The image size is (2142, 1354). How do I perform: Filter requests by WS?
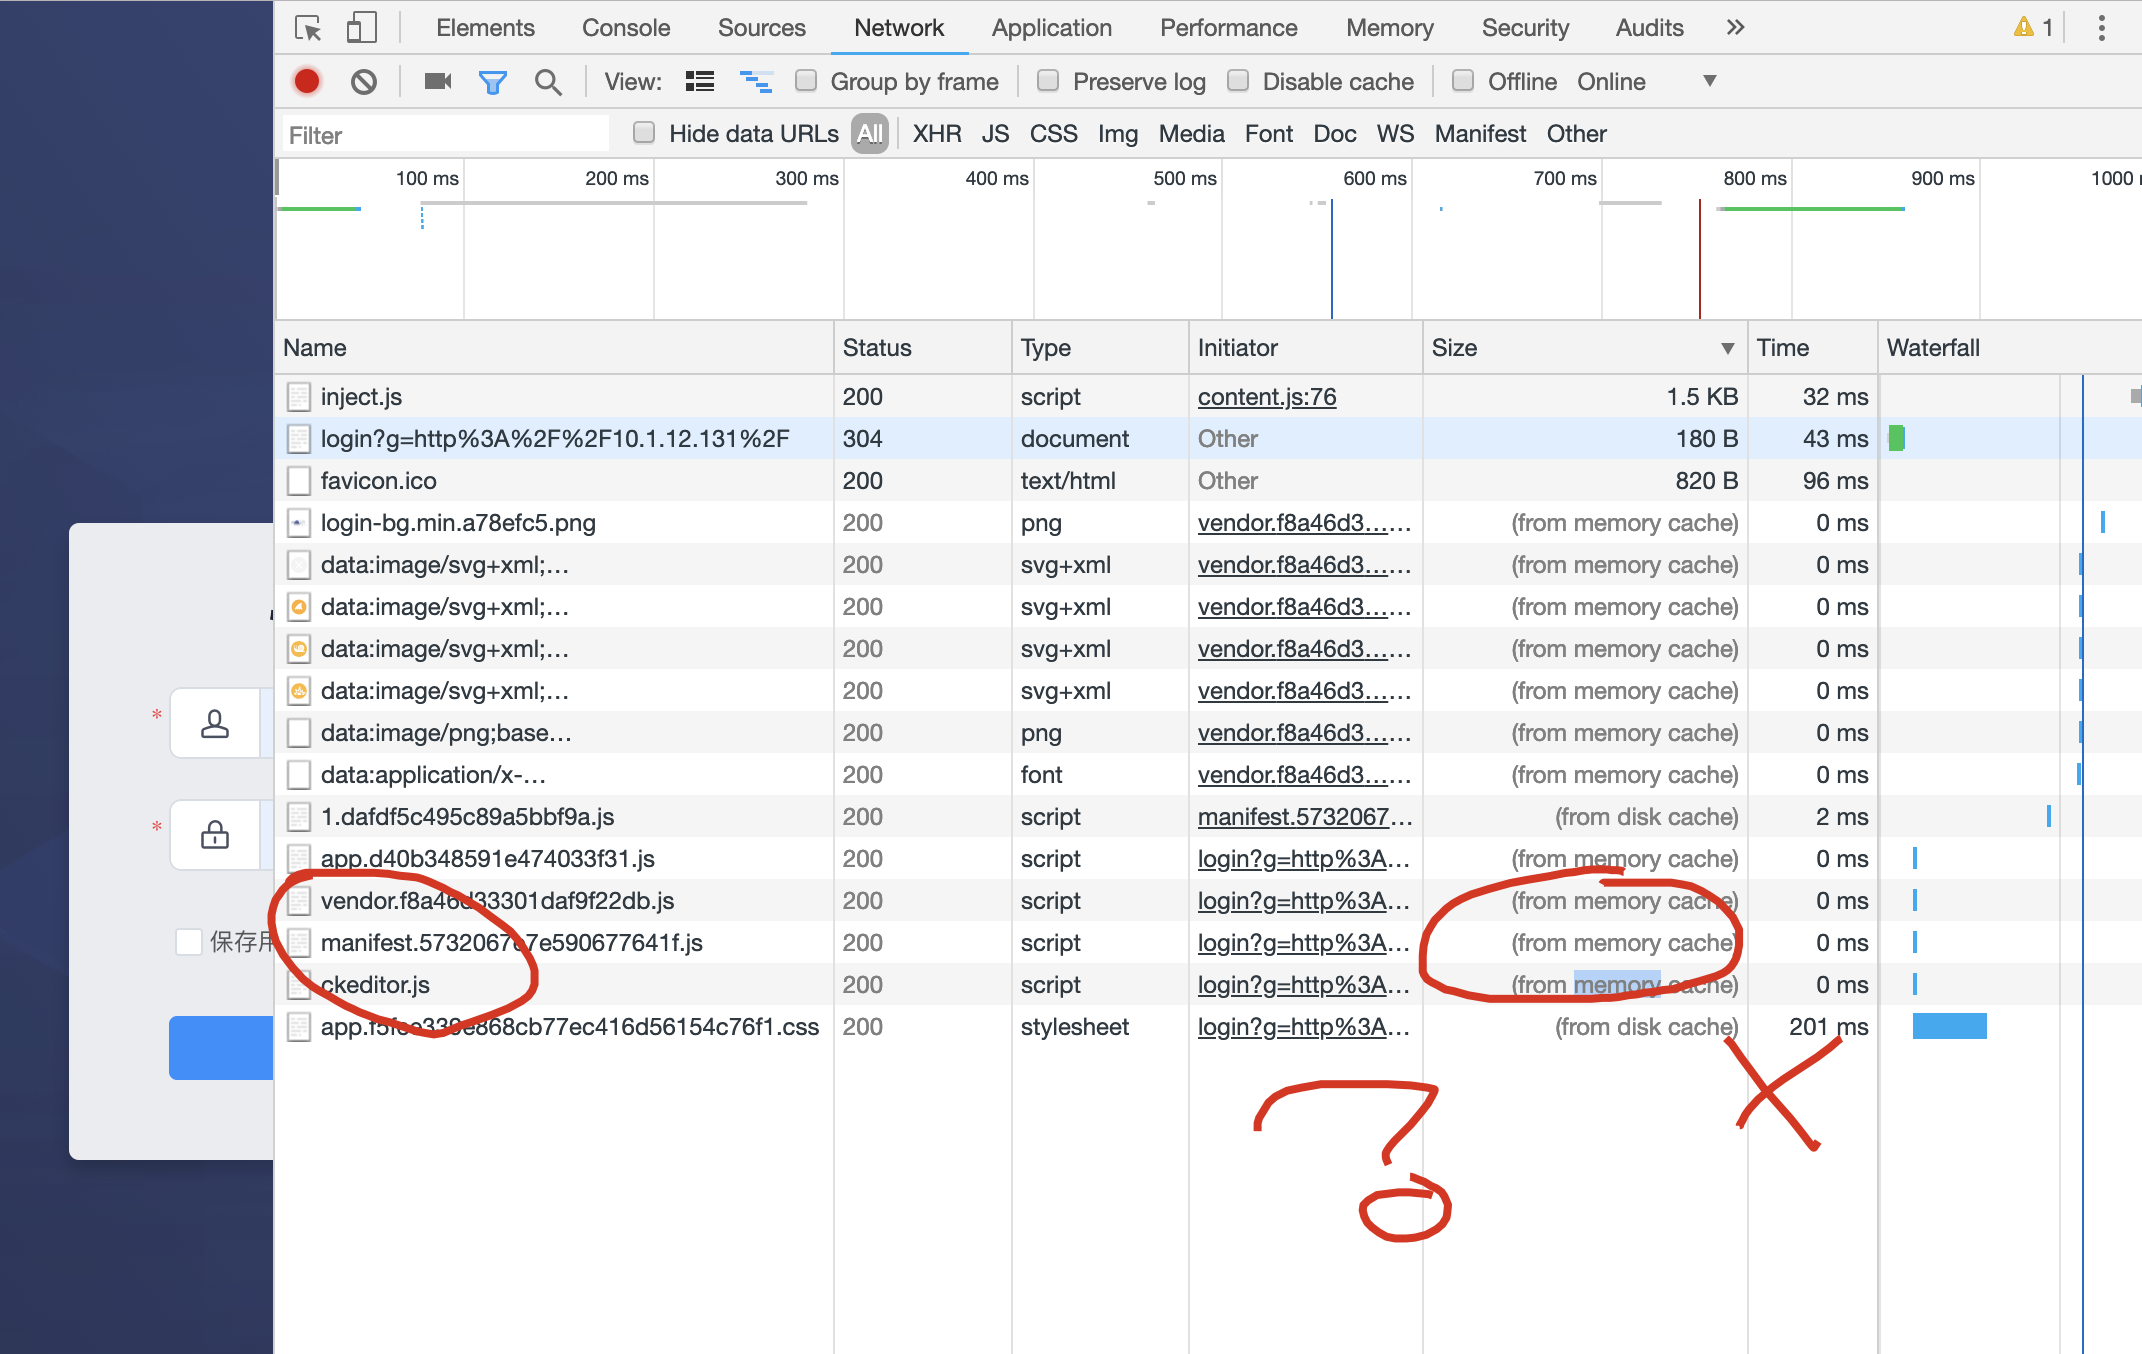[1395, 134]
